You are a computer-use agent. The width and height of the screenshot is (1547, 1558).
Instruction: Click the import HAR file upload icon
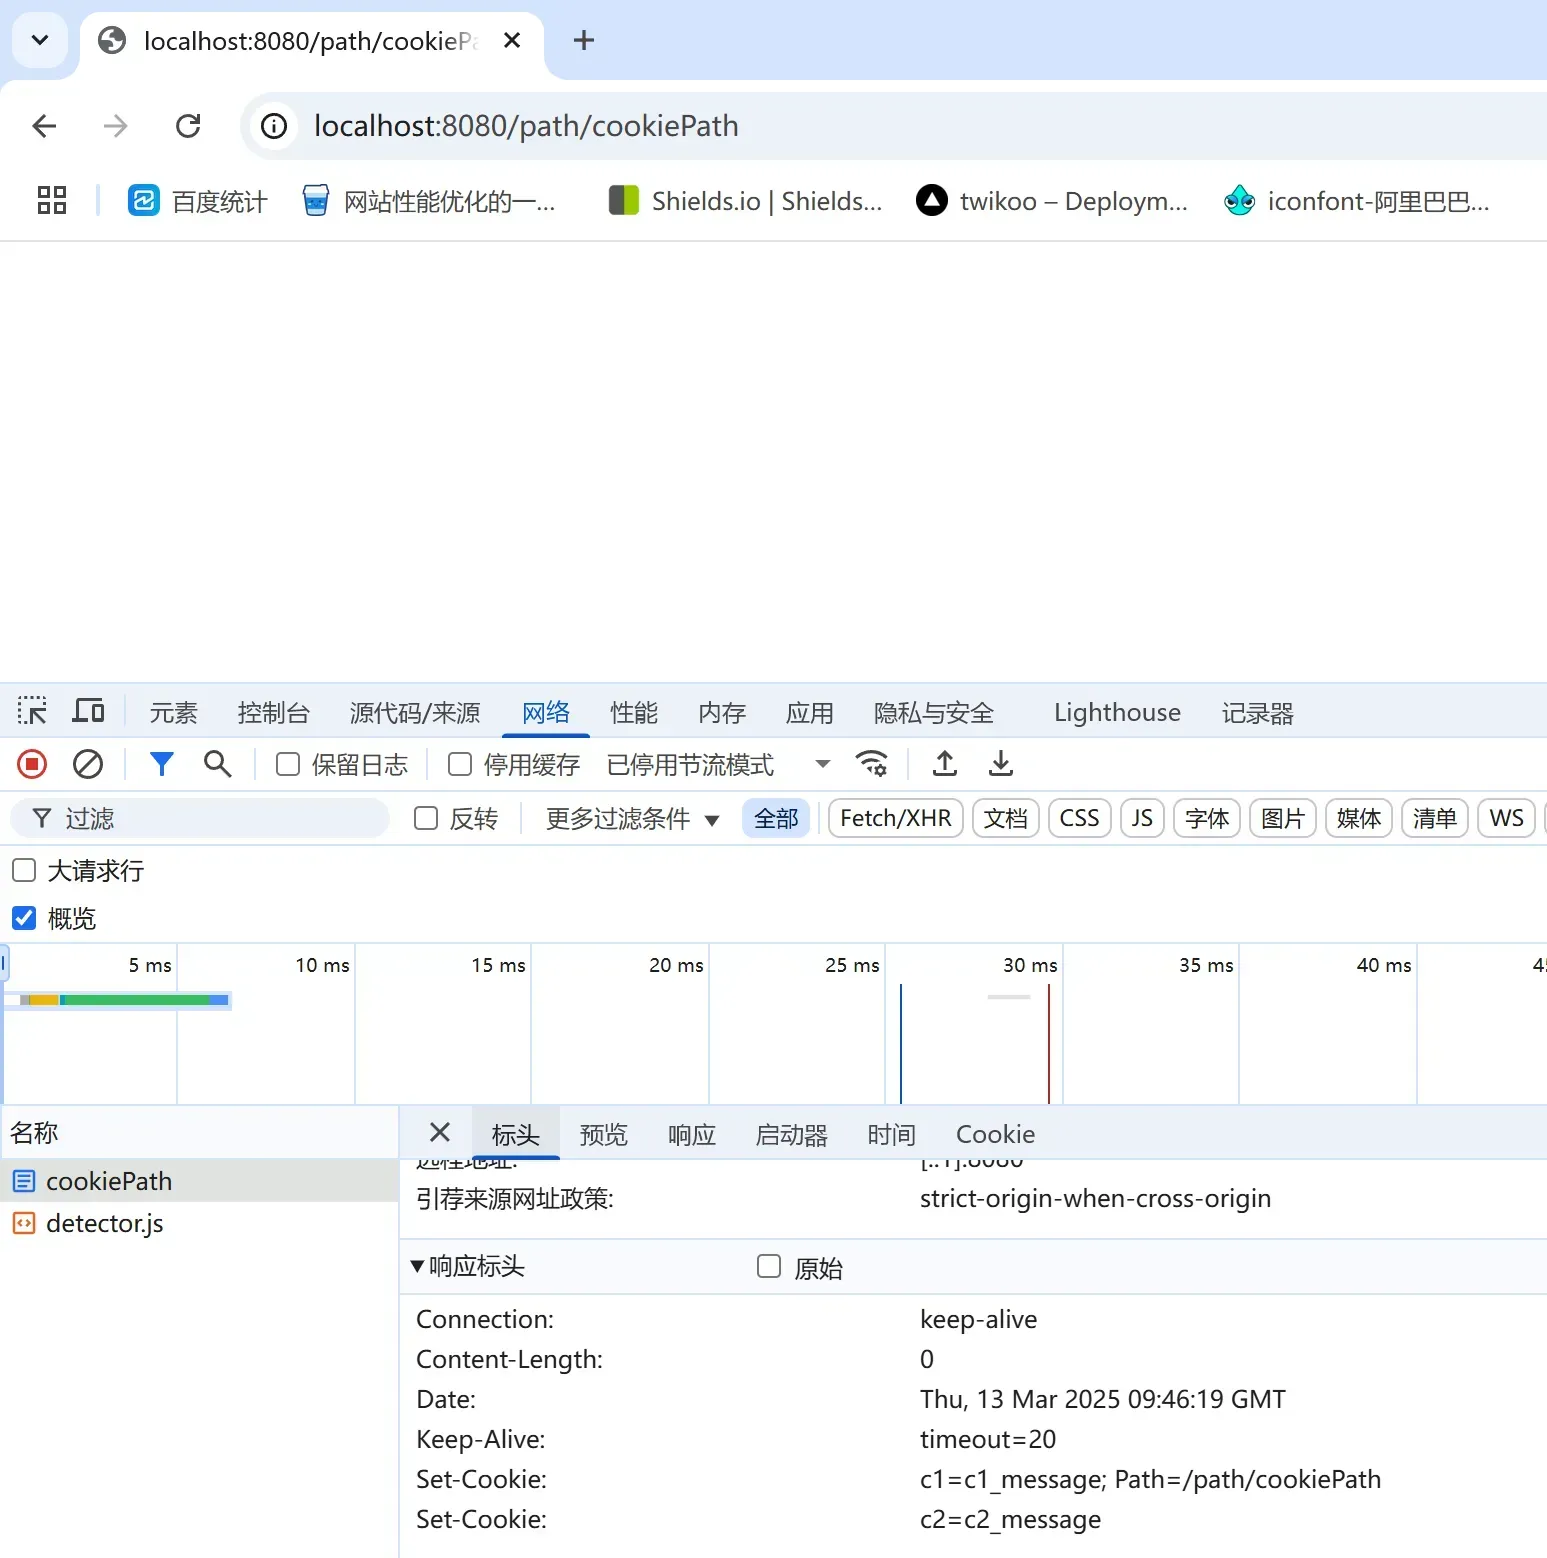(944, 765)
